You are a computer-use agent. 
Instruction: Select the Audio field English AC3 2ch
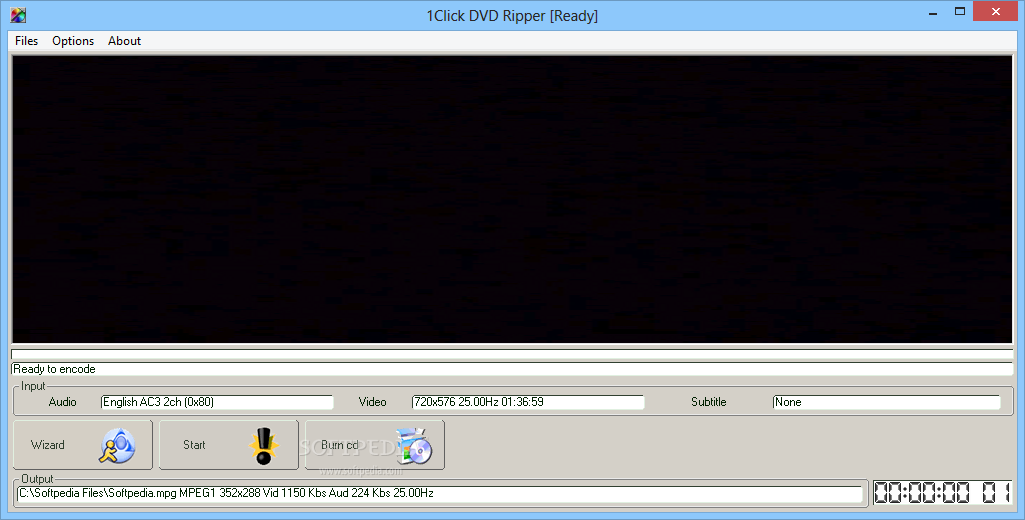217,402
